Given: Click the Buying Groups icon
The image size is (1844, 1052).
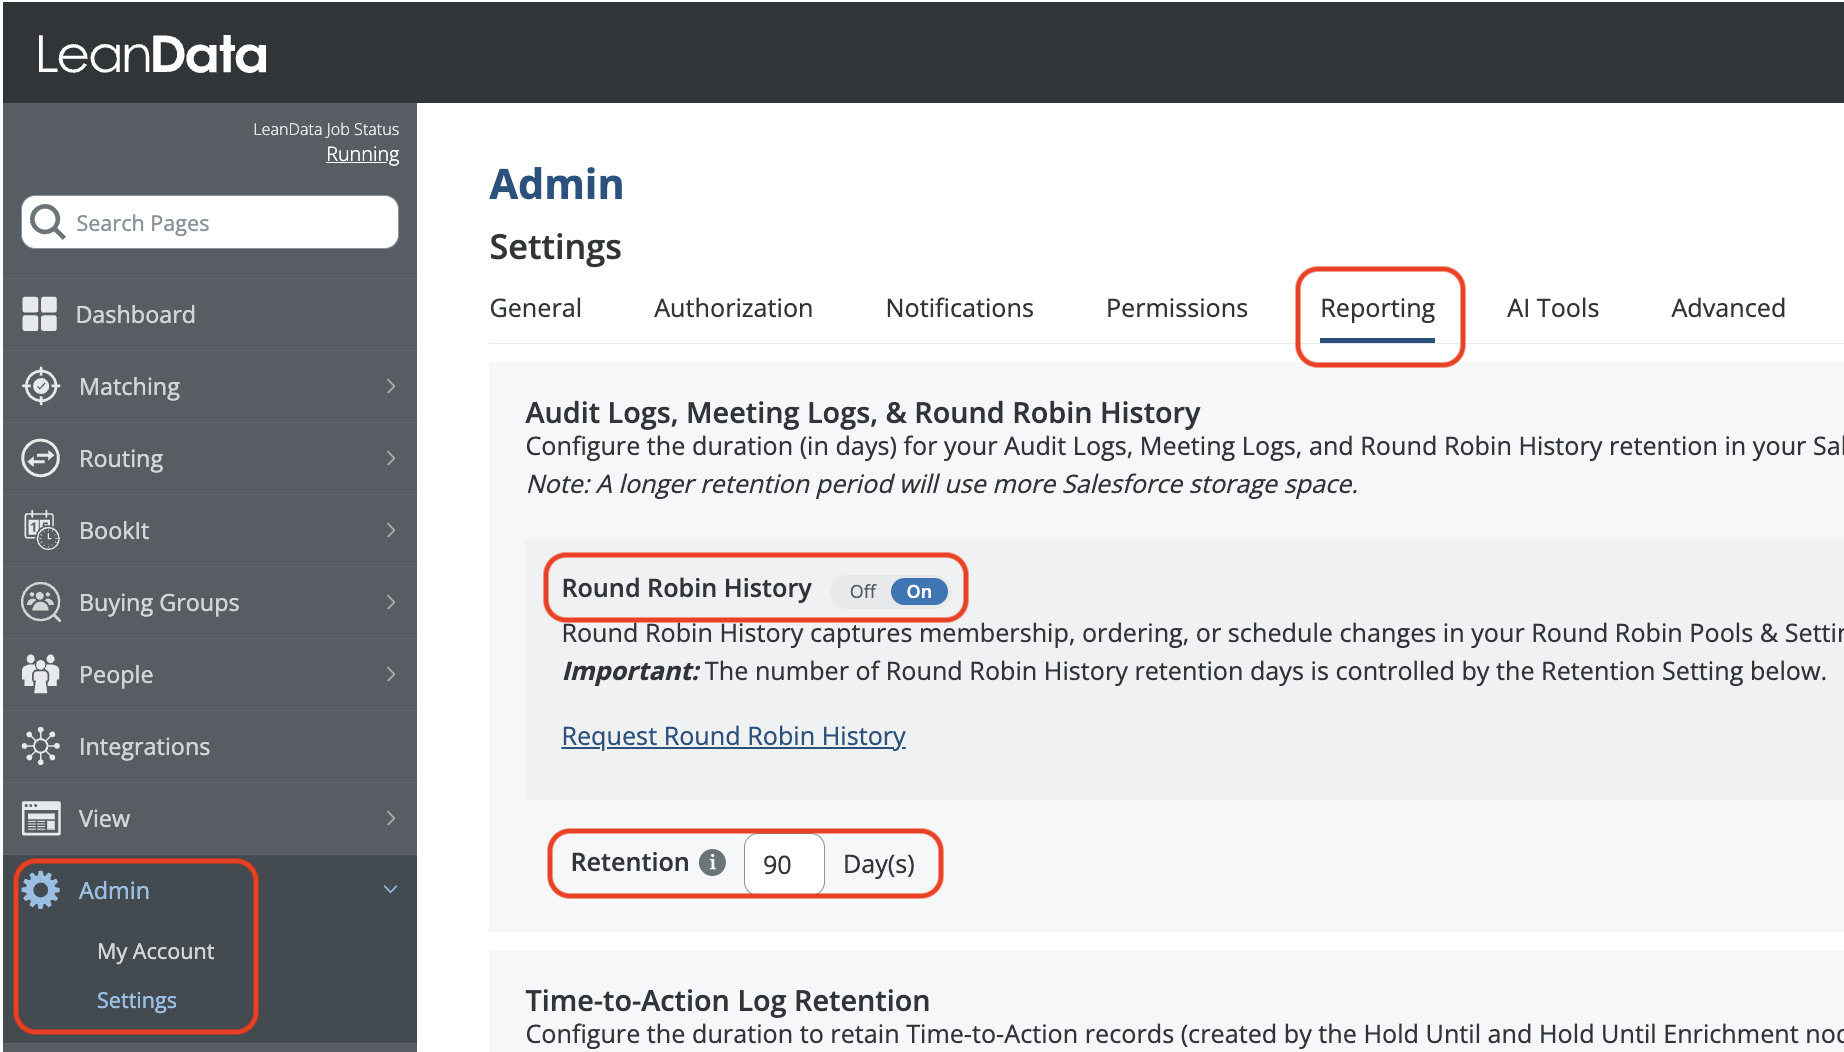Looking at the screenshot, I should pos(41,602).
